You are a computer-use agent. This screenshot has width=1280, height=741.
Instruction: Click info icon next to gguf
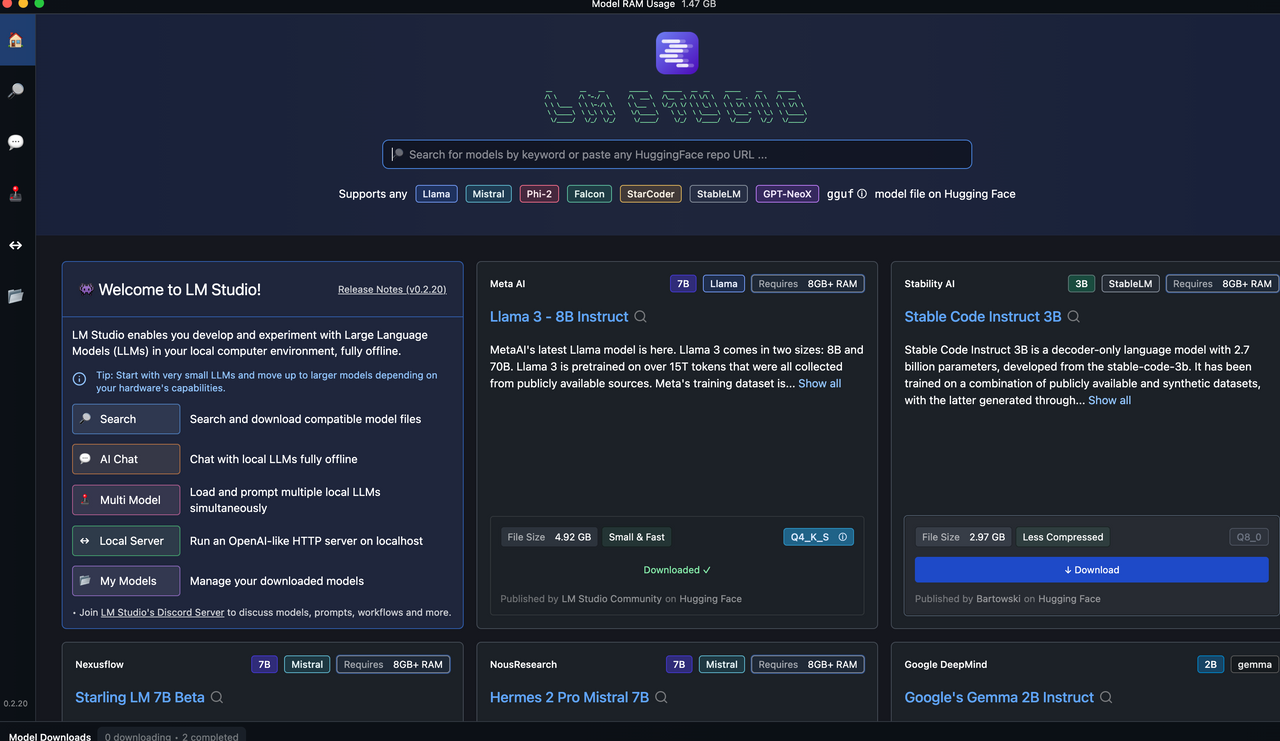tap(862, 194)
